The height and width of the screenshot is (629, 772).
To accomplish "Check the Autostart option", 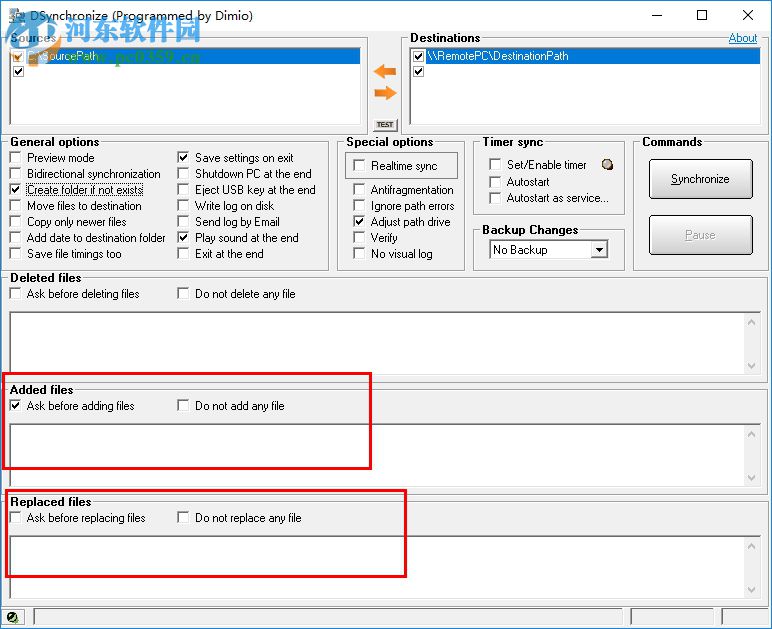I will [495, 182].
